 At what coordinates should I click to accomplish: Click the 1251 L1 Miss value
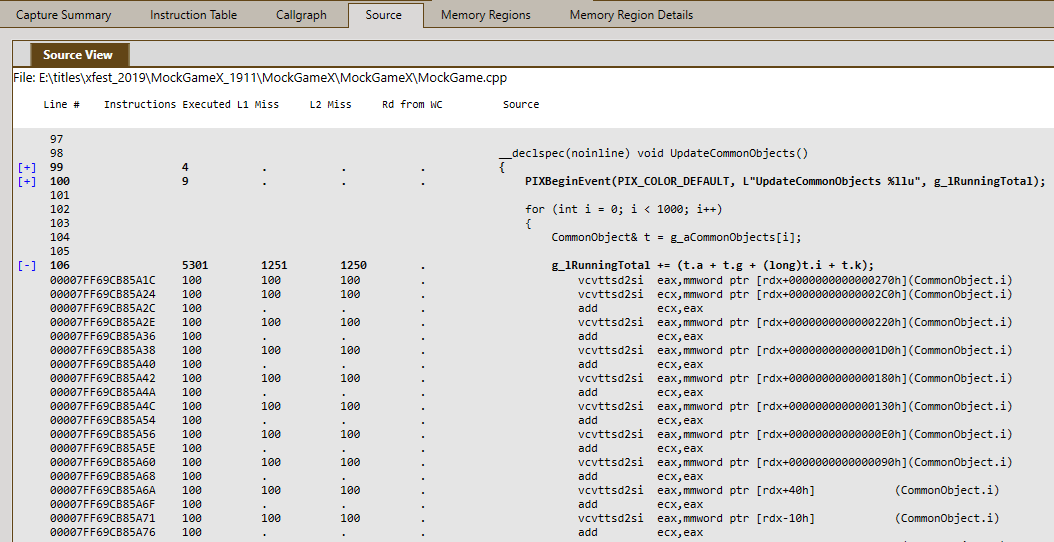pos(274,266)
